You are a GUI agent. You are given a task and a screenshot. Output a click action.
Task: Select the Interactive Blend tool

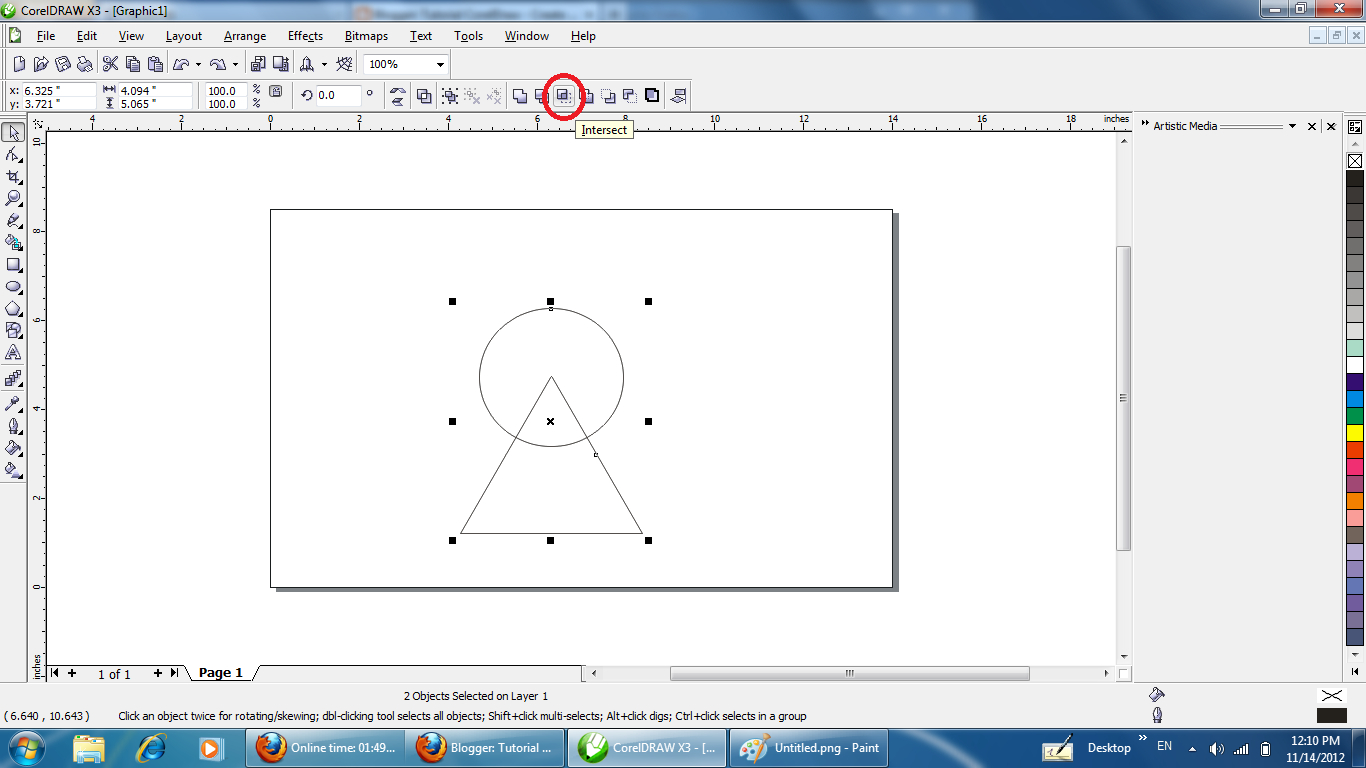coord(13,379)
